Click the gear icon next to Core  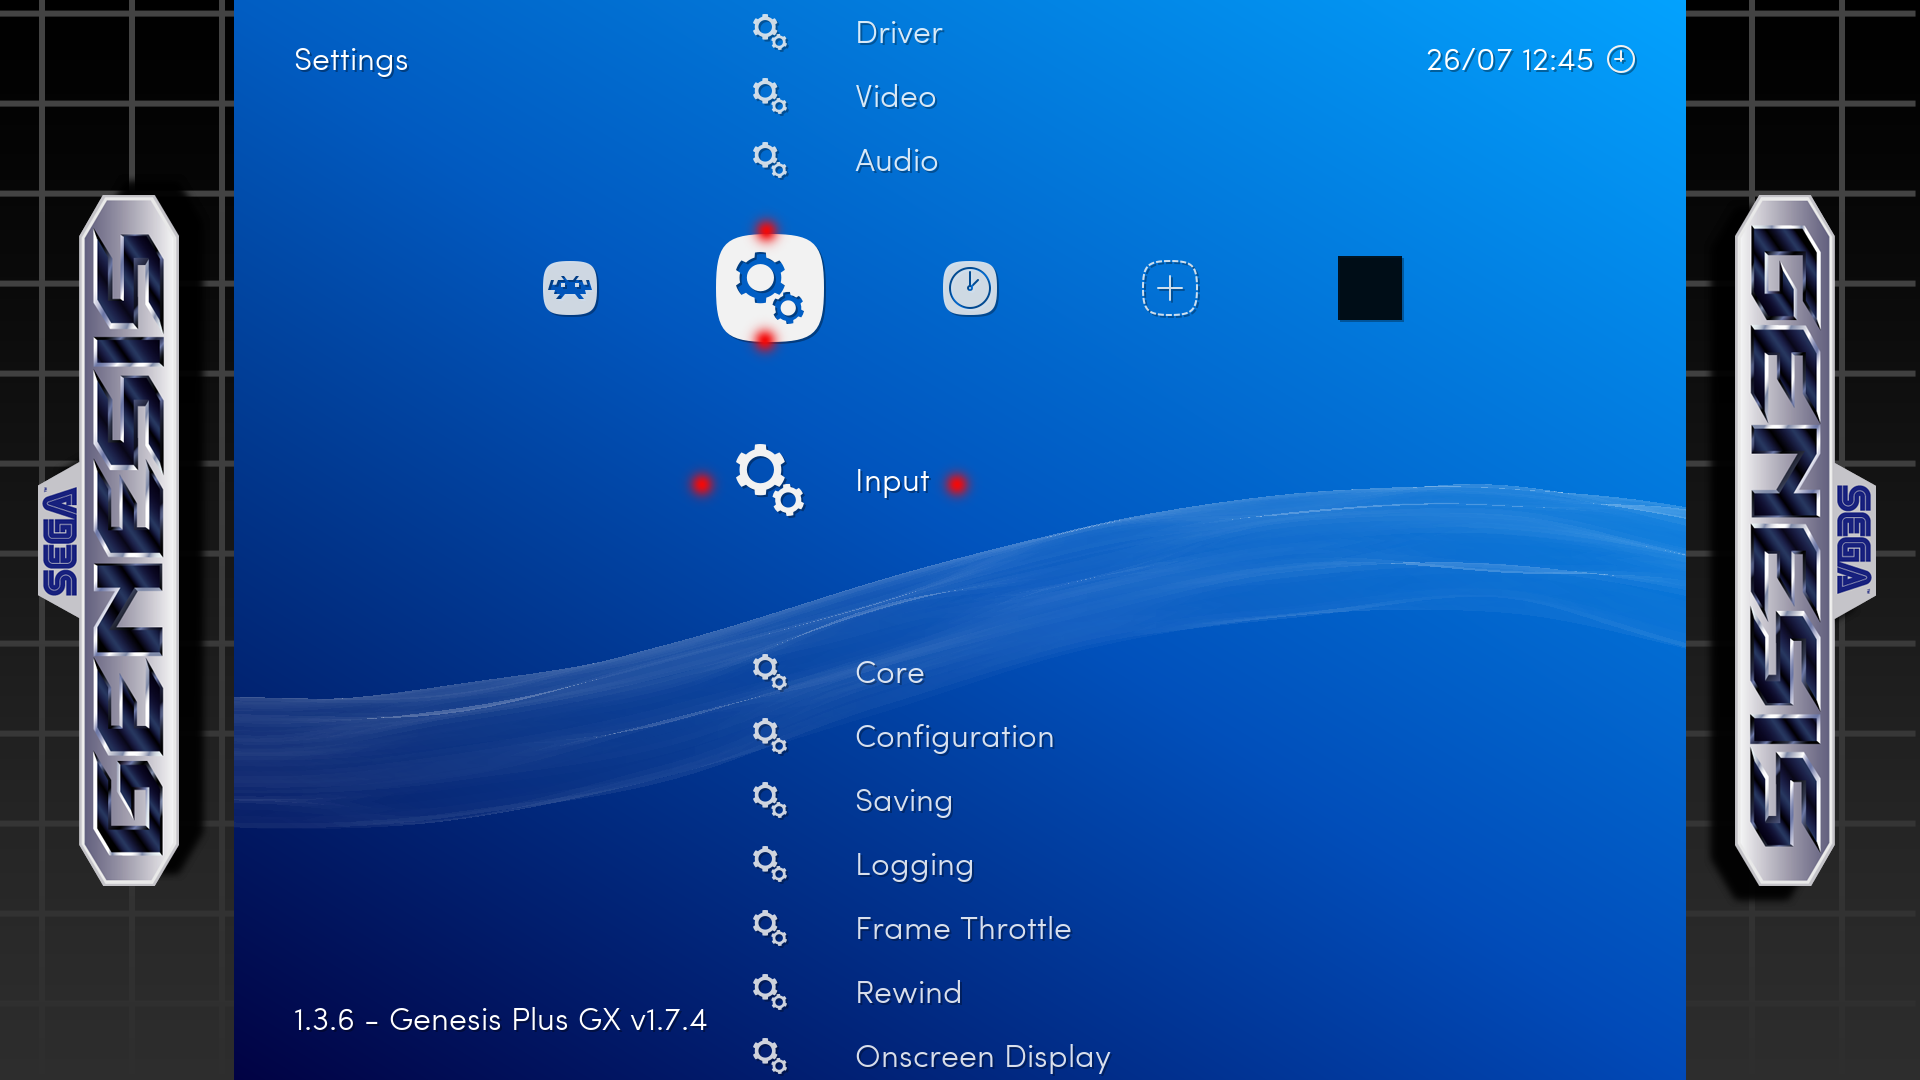(769, 672)
